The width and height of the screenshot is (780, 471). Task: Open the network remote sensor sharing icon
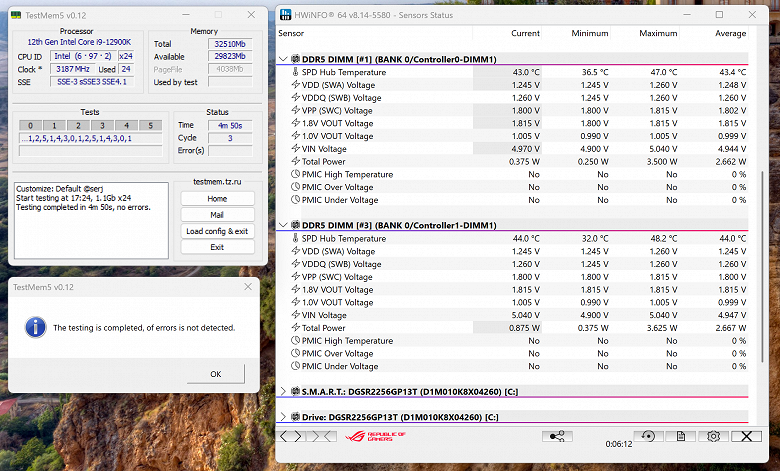(557, 437)
